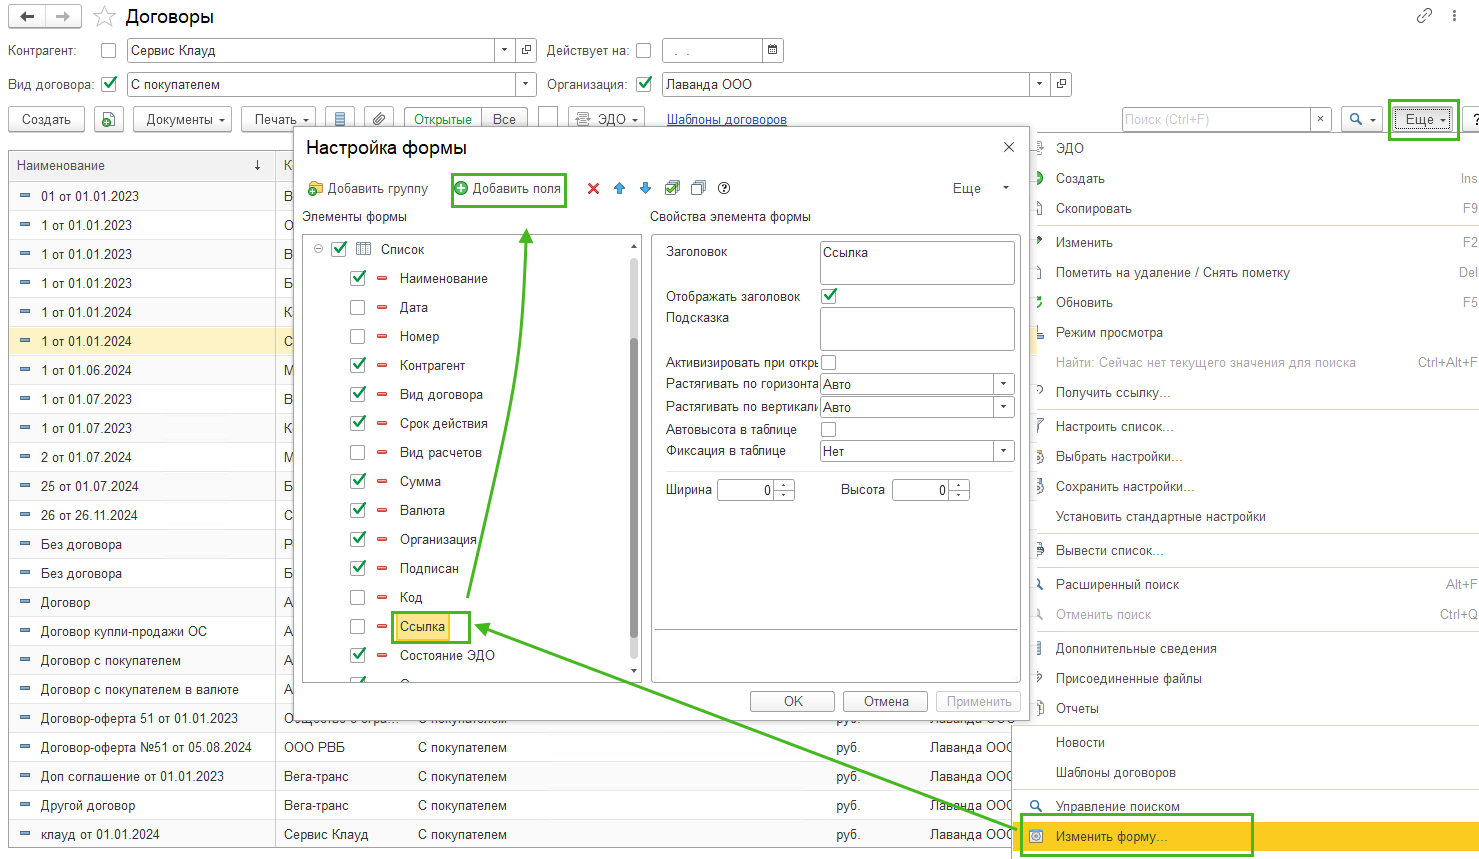Enable the Номер form element checkbox

coord(358,336)
